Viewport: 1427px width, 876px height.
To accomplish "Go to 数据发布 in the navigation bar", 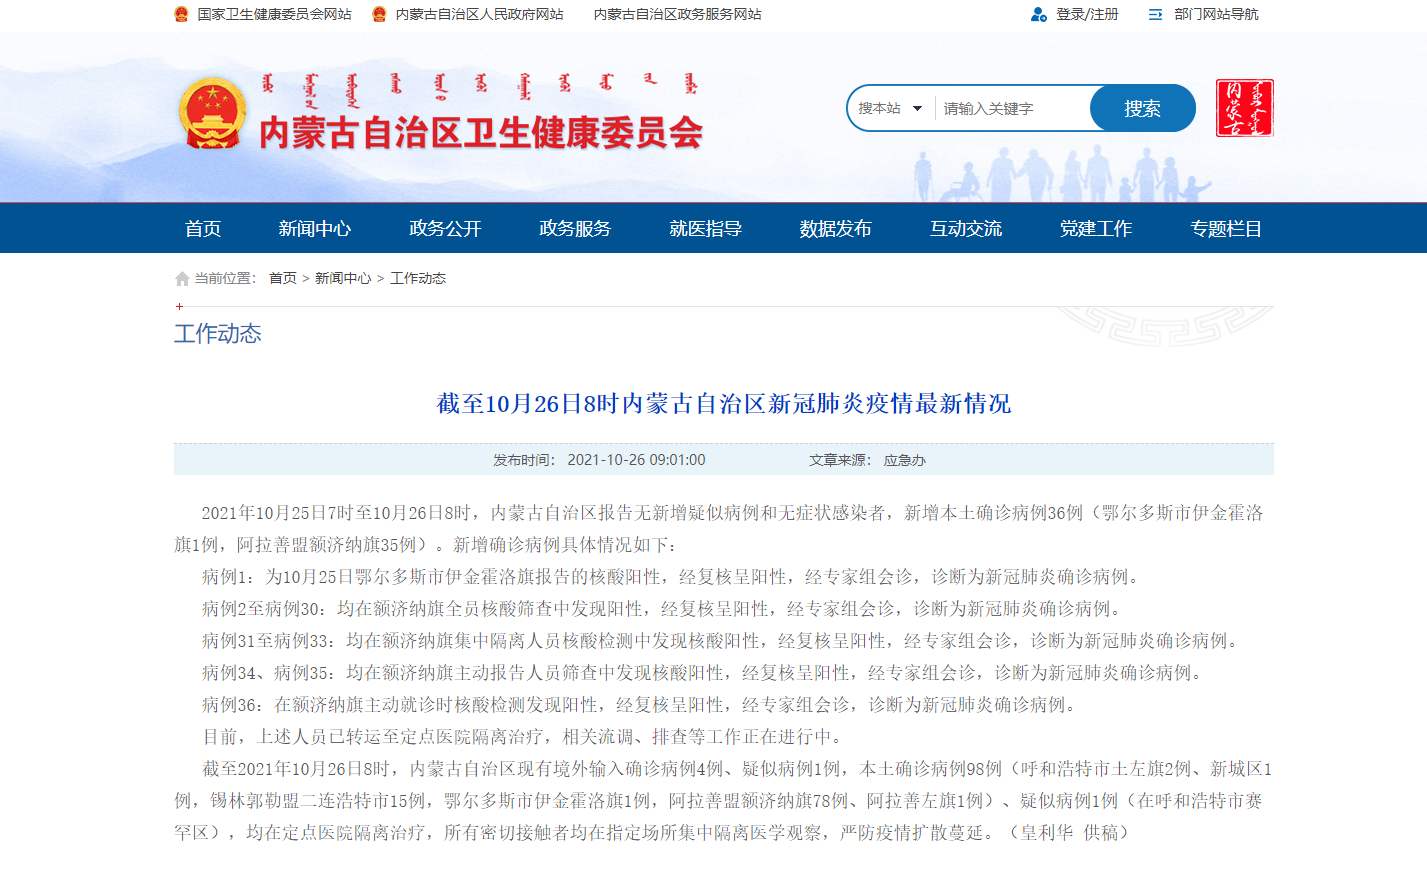I will [835, 229].
